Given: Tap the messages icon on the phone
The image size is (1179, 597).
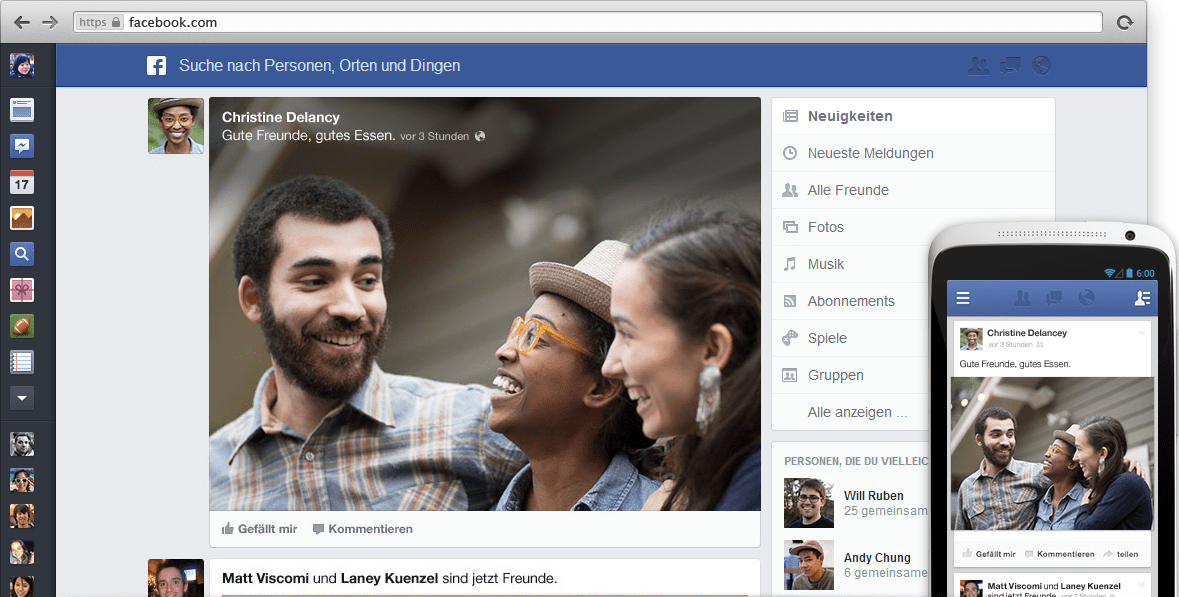Looking at the screenshot, I should click(x=1054, y=298).
